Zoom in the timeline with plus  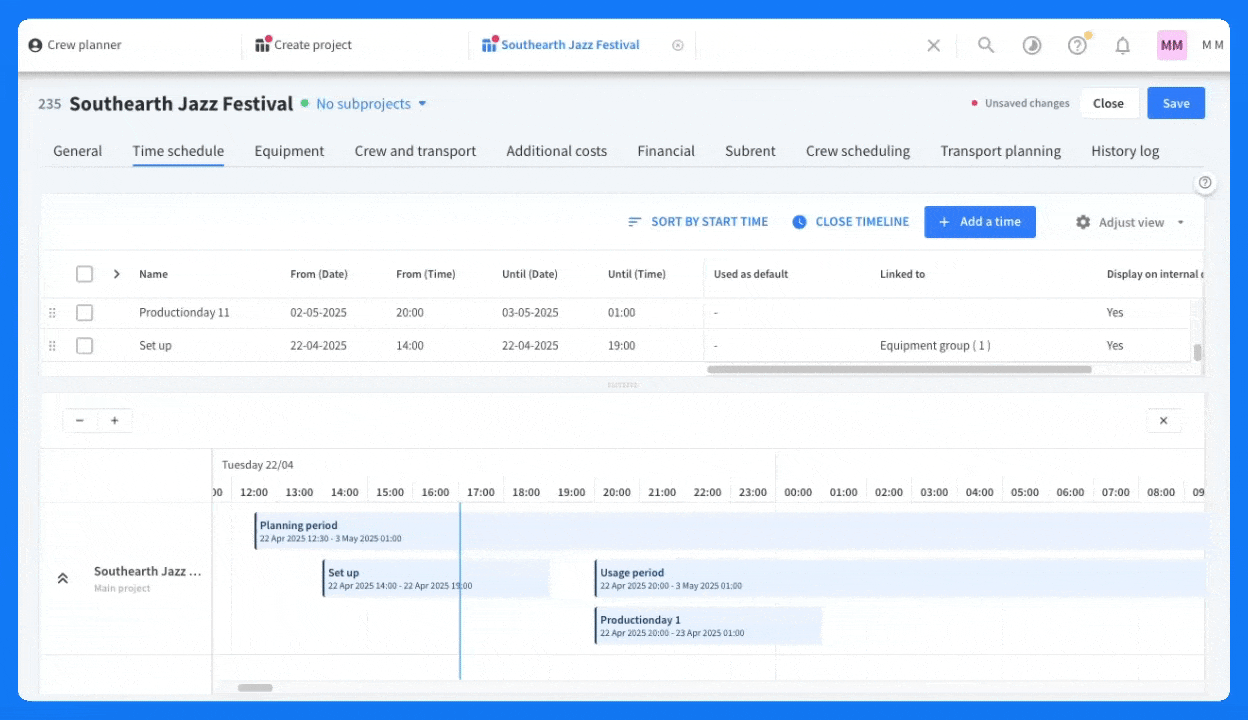coord(115,421)
